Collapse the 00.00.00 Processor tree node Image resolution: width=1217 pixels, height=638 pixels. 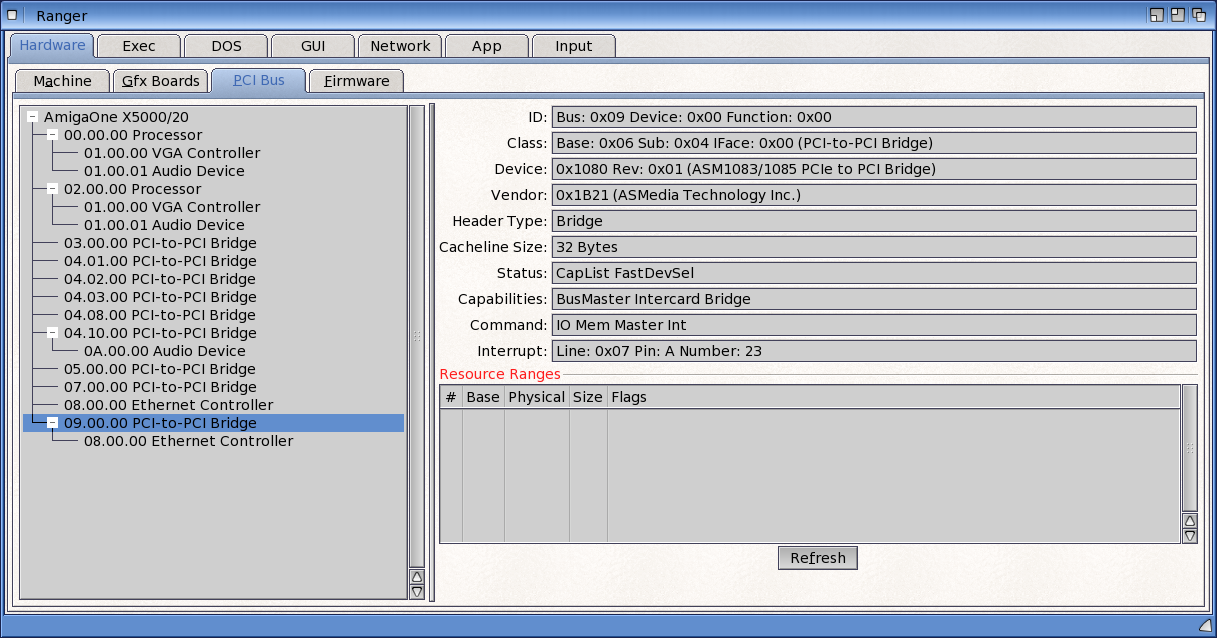[x=53, y=135]
